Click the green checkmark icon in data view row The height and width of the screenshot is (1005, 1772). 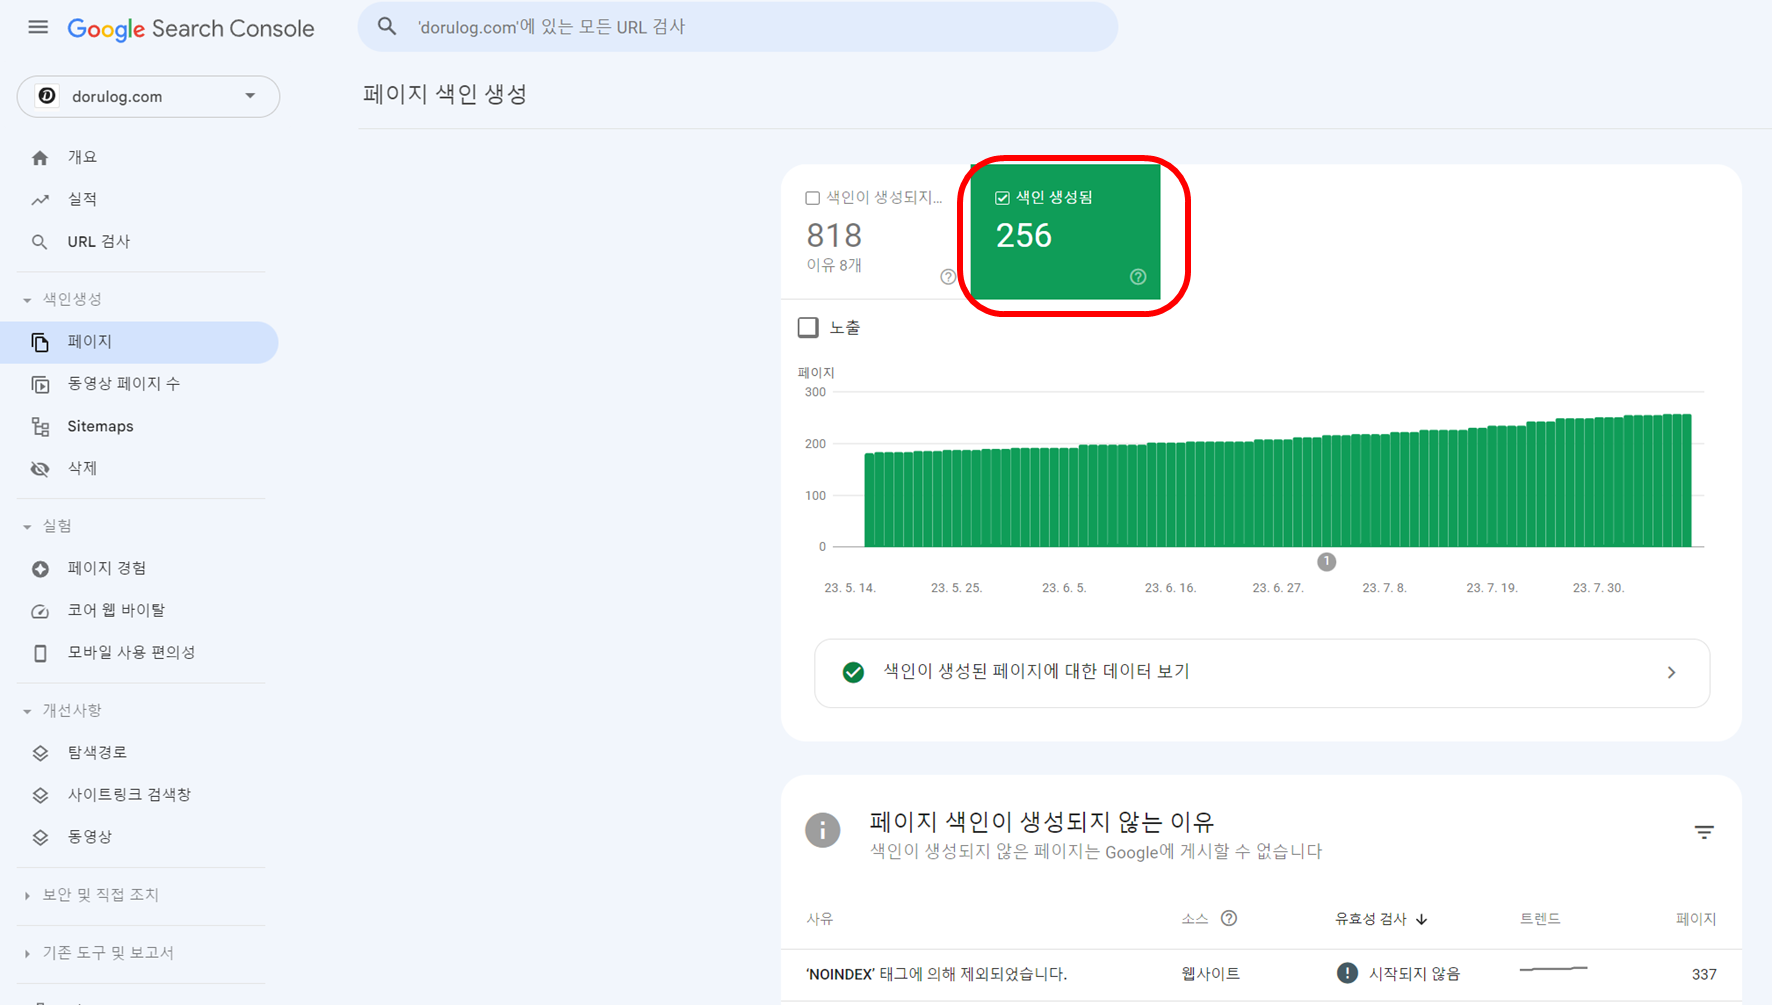tap(853, 672)
